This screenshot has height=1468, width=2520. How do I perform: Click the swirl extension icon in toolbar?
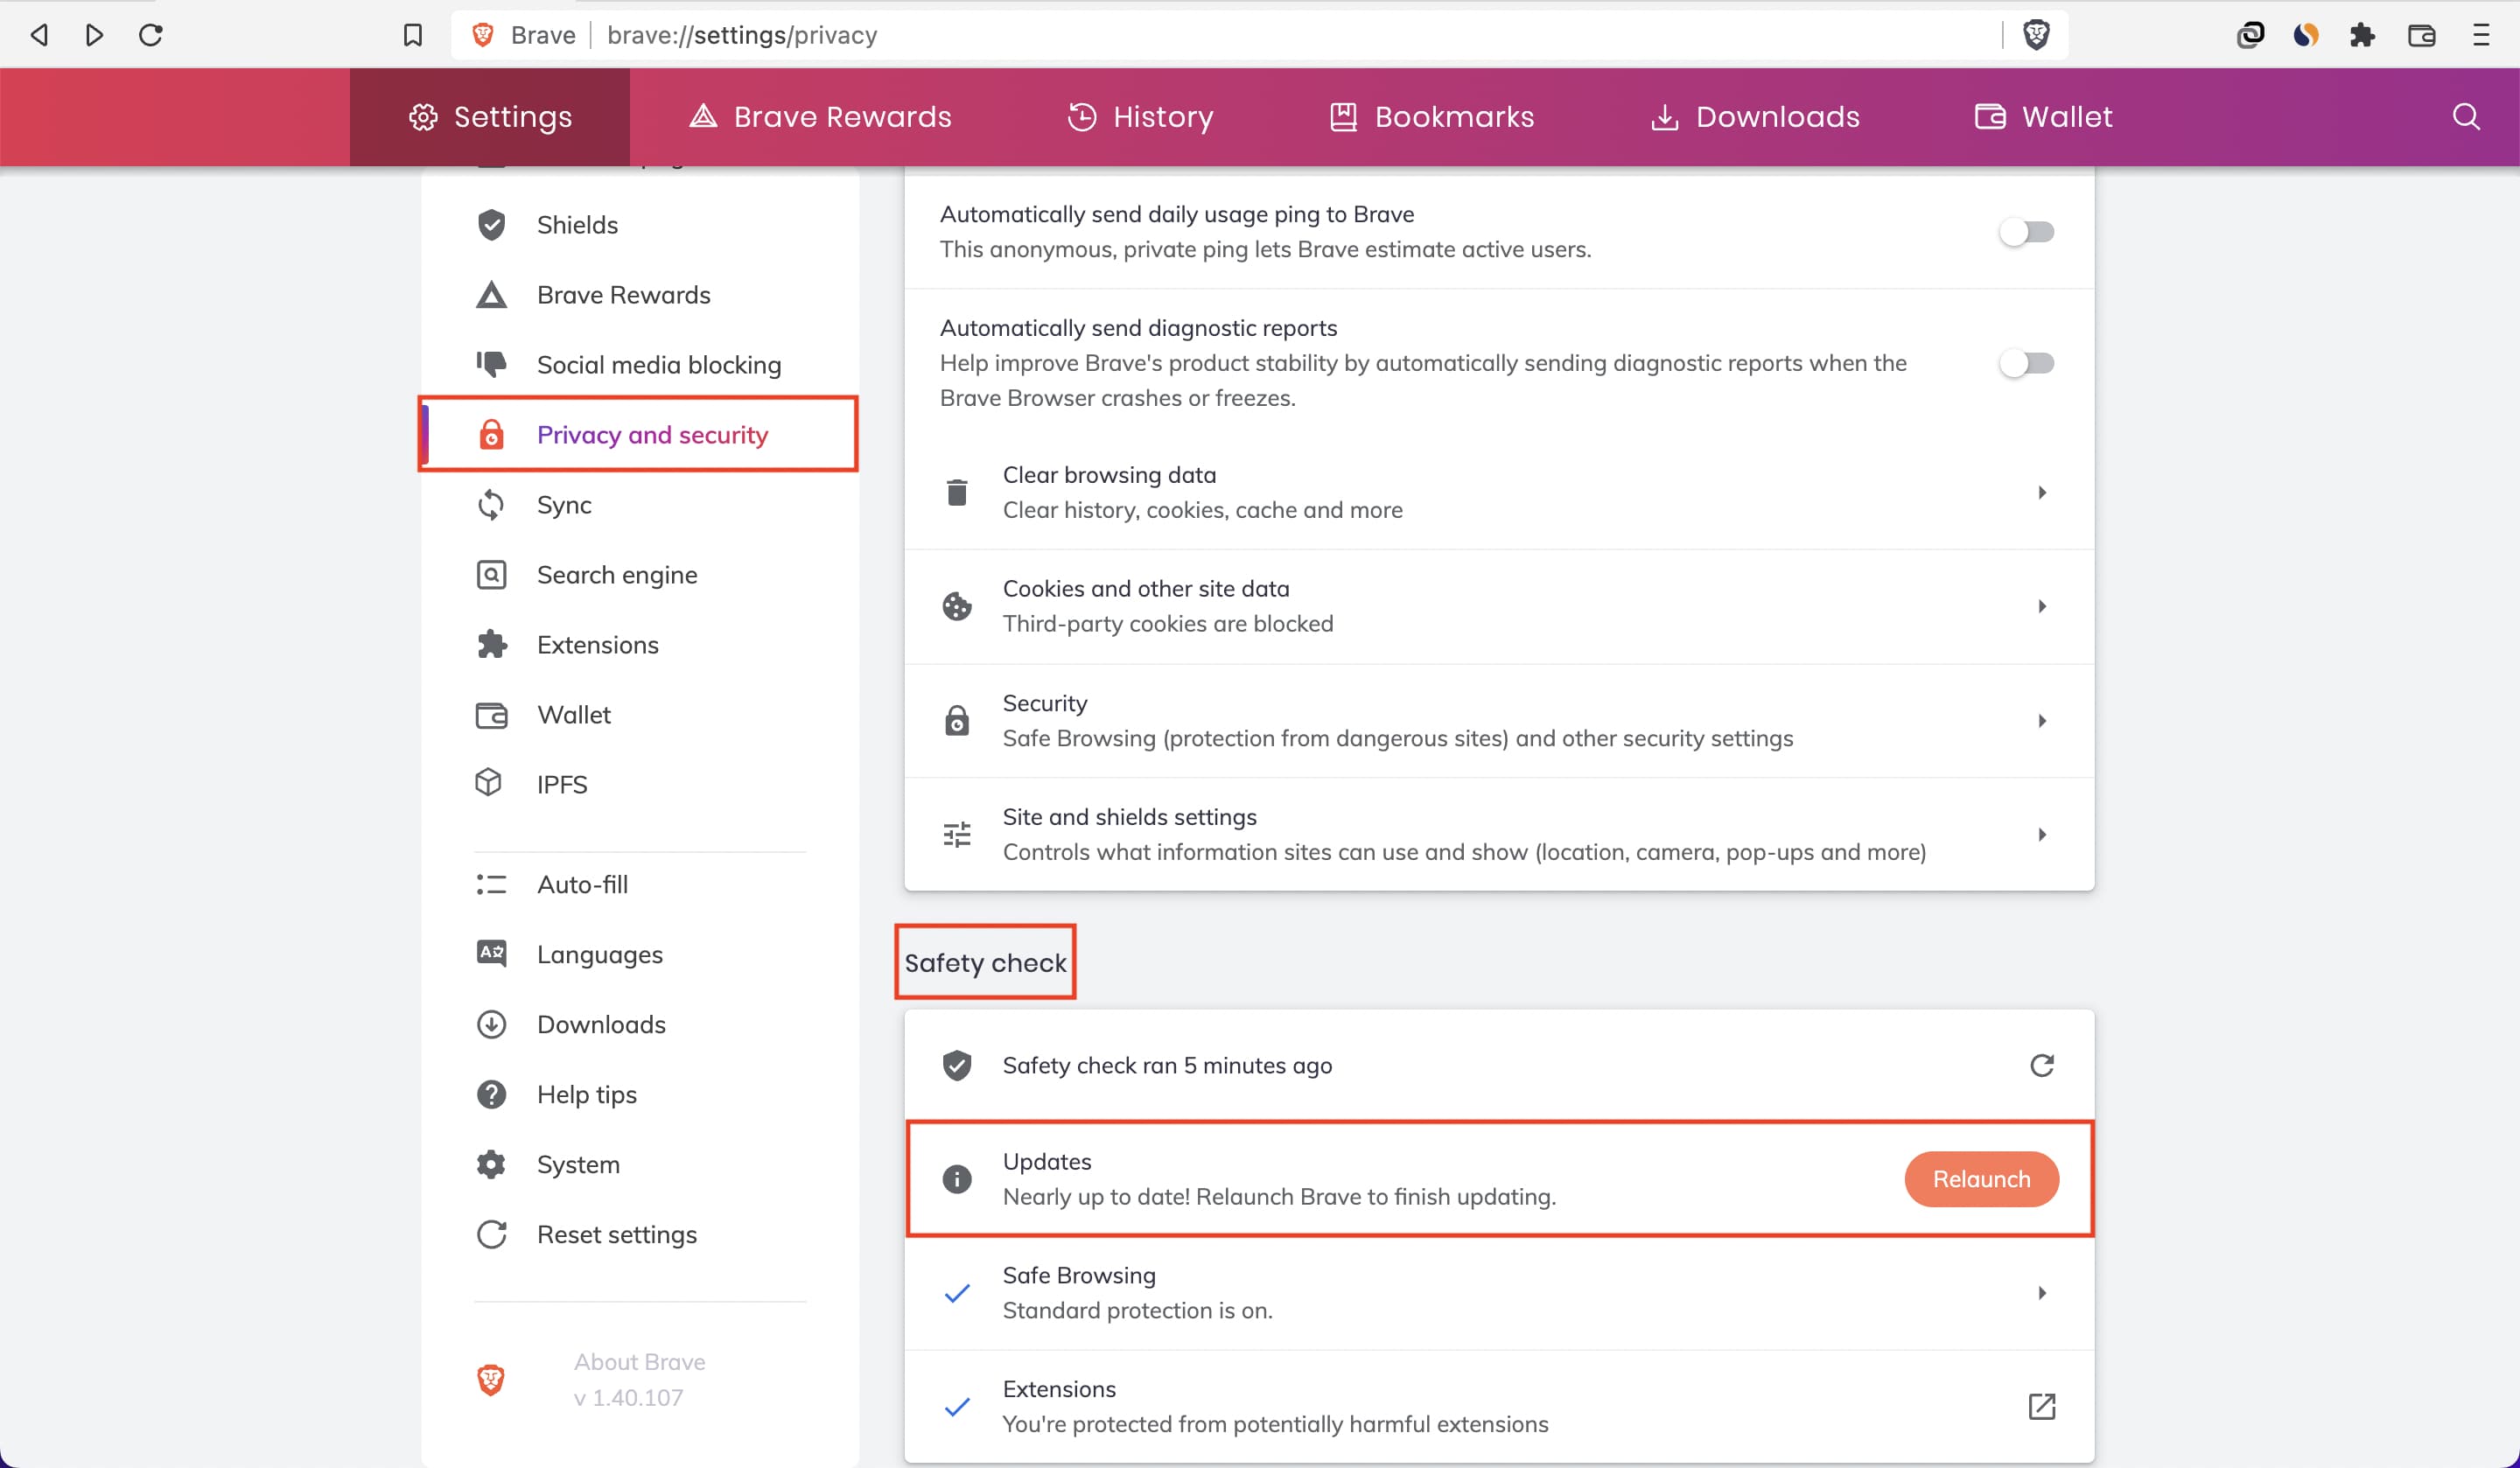[x=2250, y=35]
